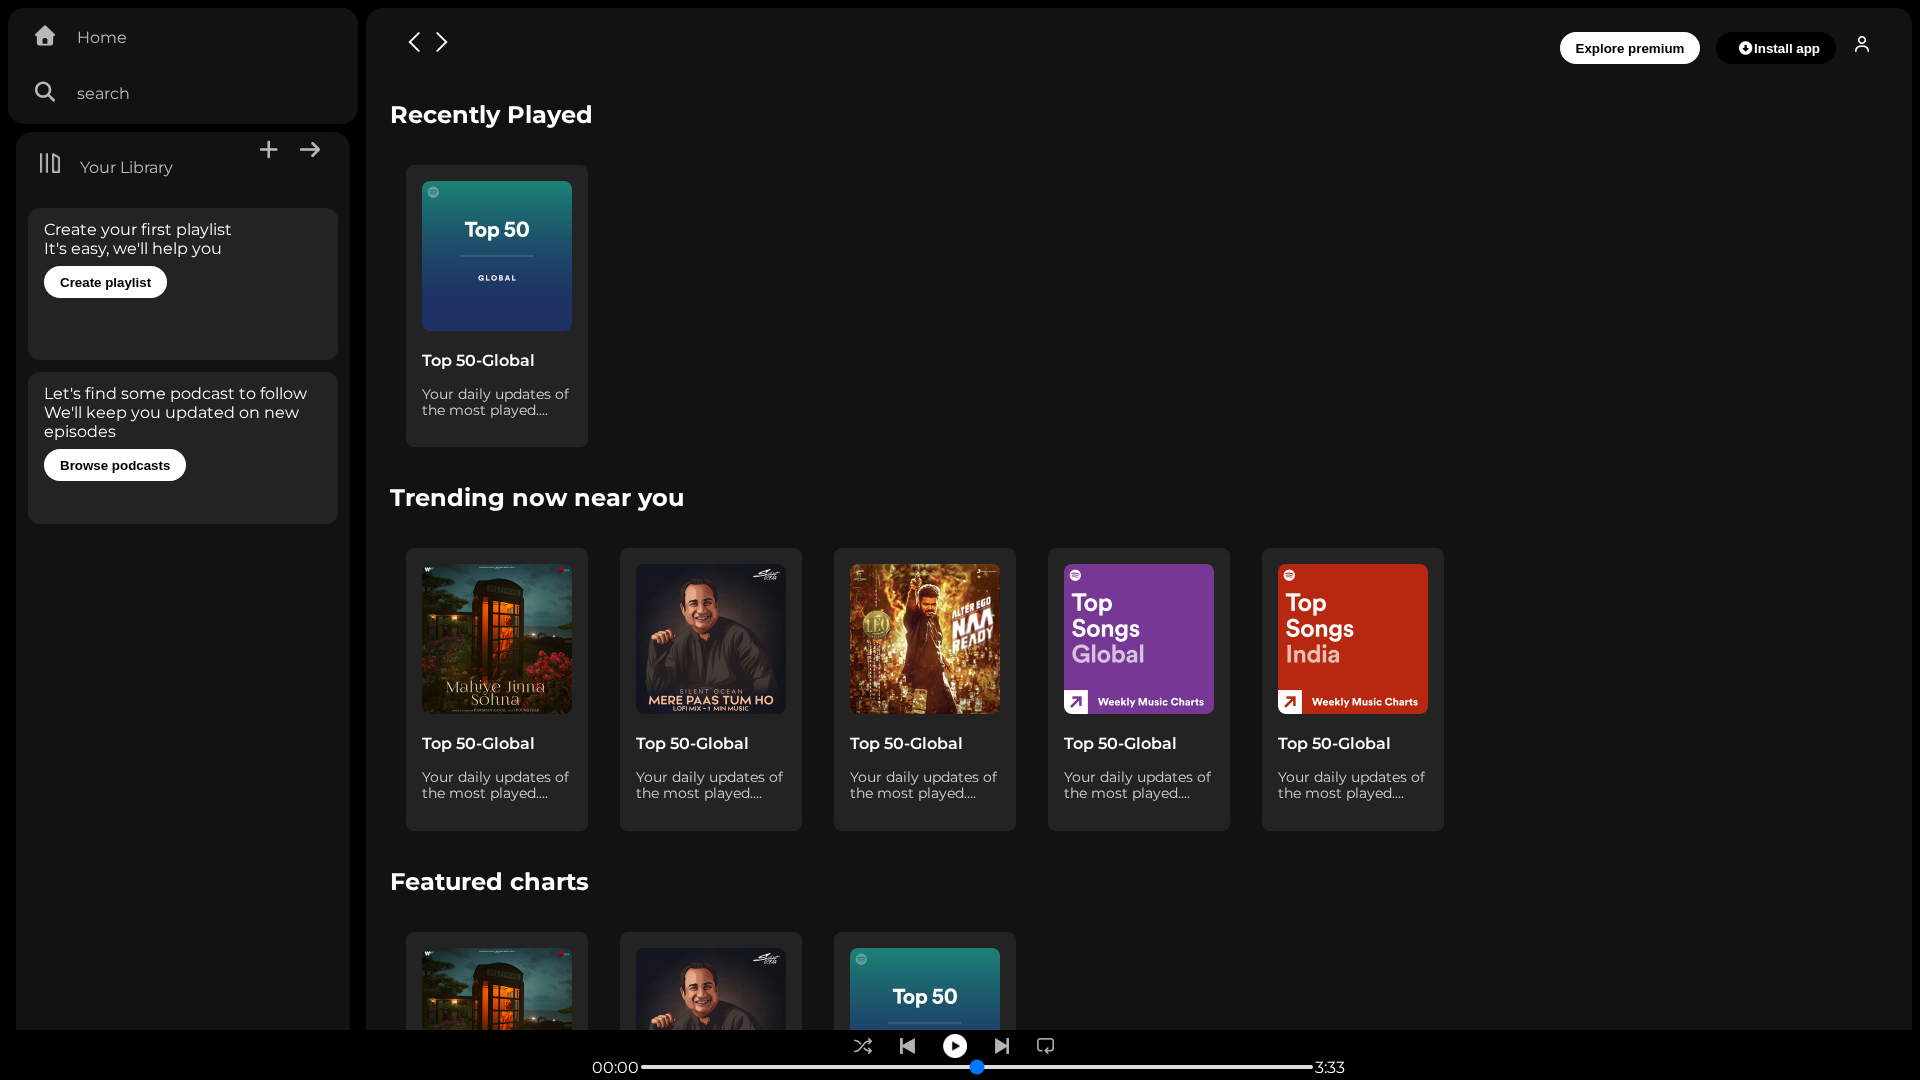Go forward with right chevron
1920x1080 pixels.
click(441, 42)
